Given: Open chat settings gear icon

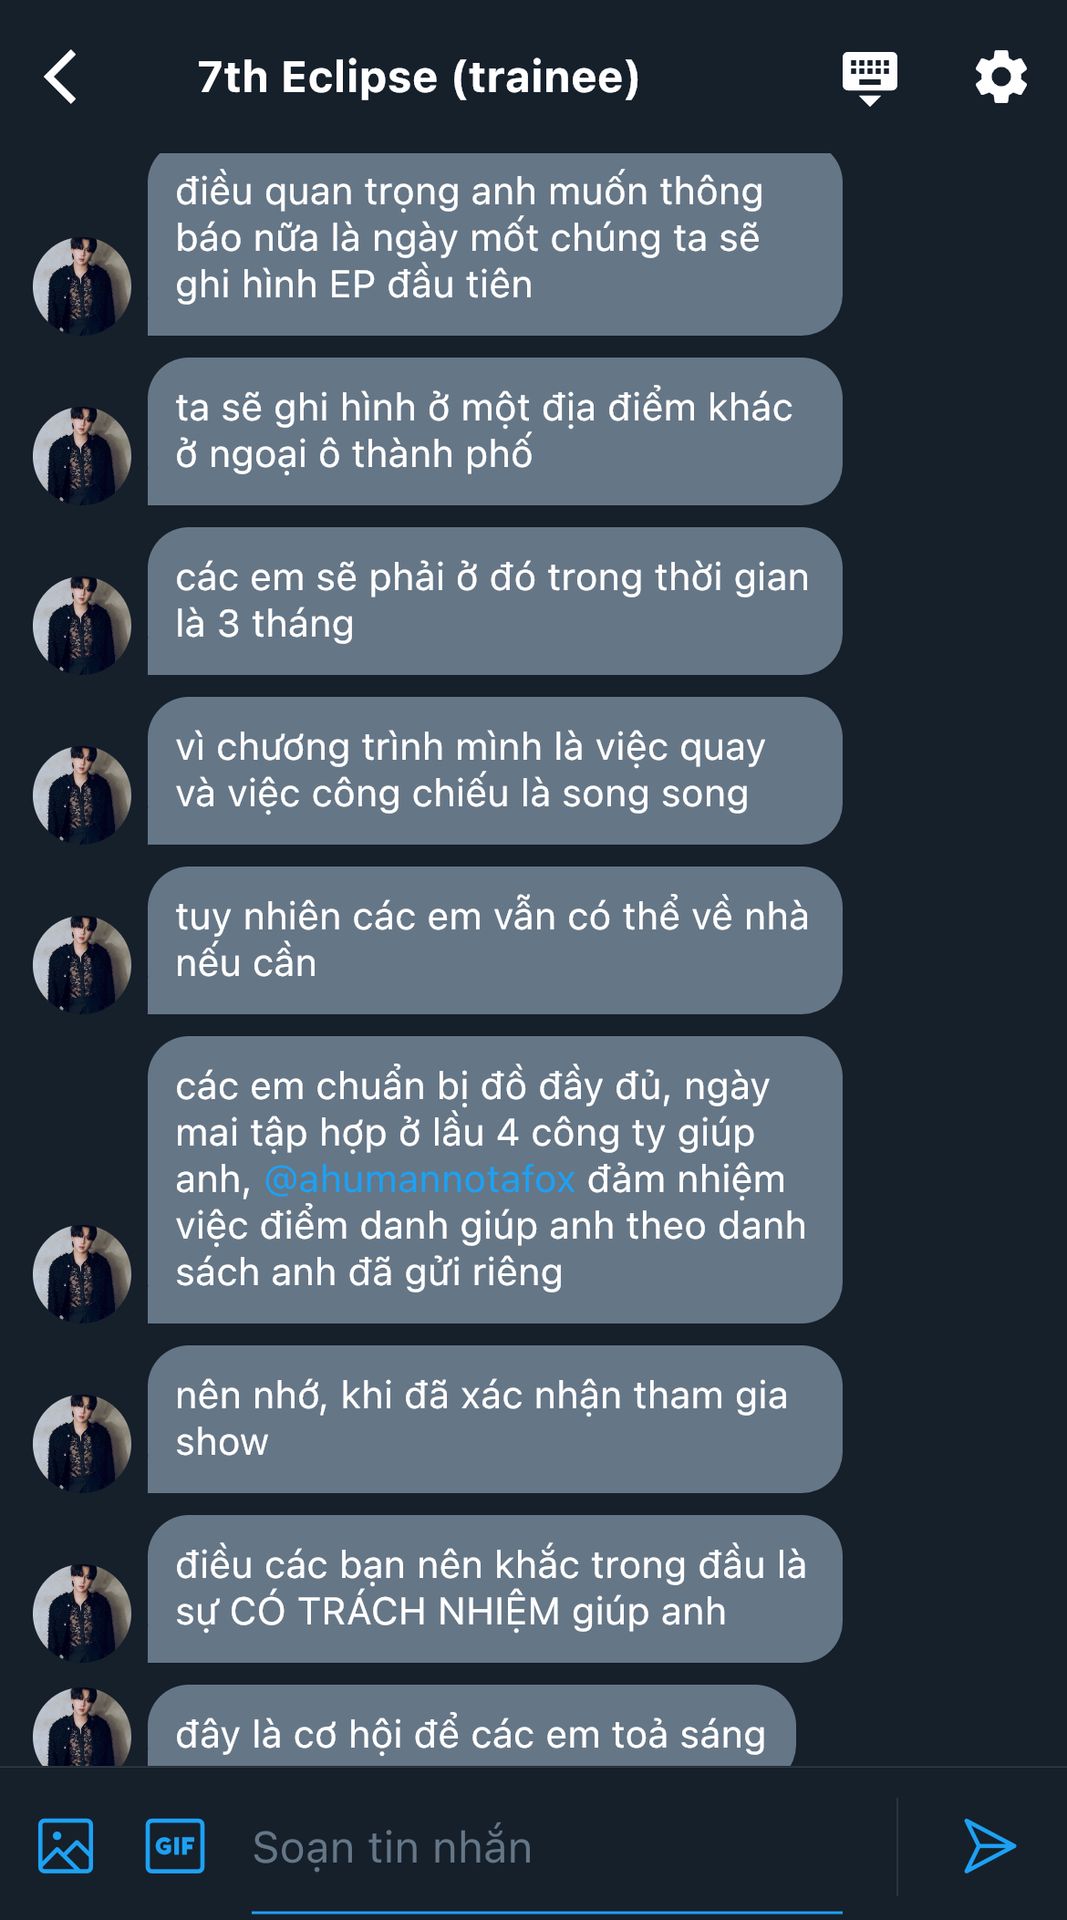Looking at the screenshot, I should pos(1001,77).
